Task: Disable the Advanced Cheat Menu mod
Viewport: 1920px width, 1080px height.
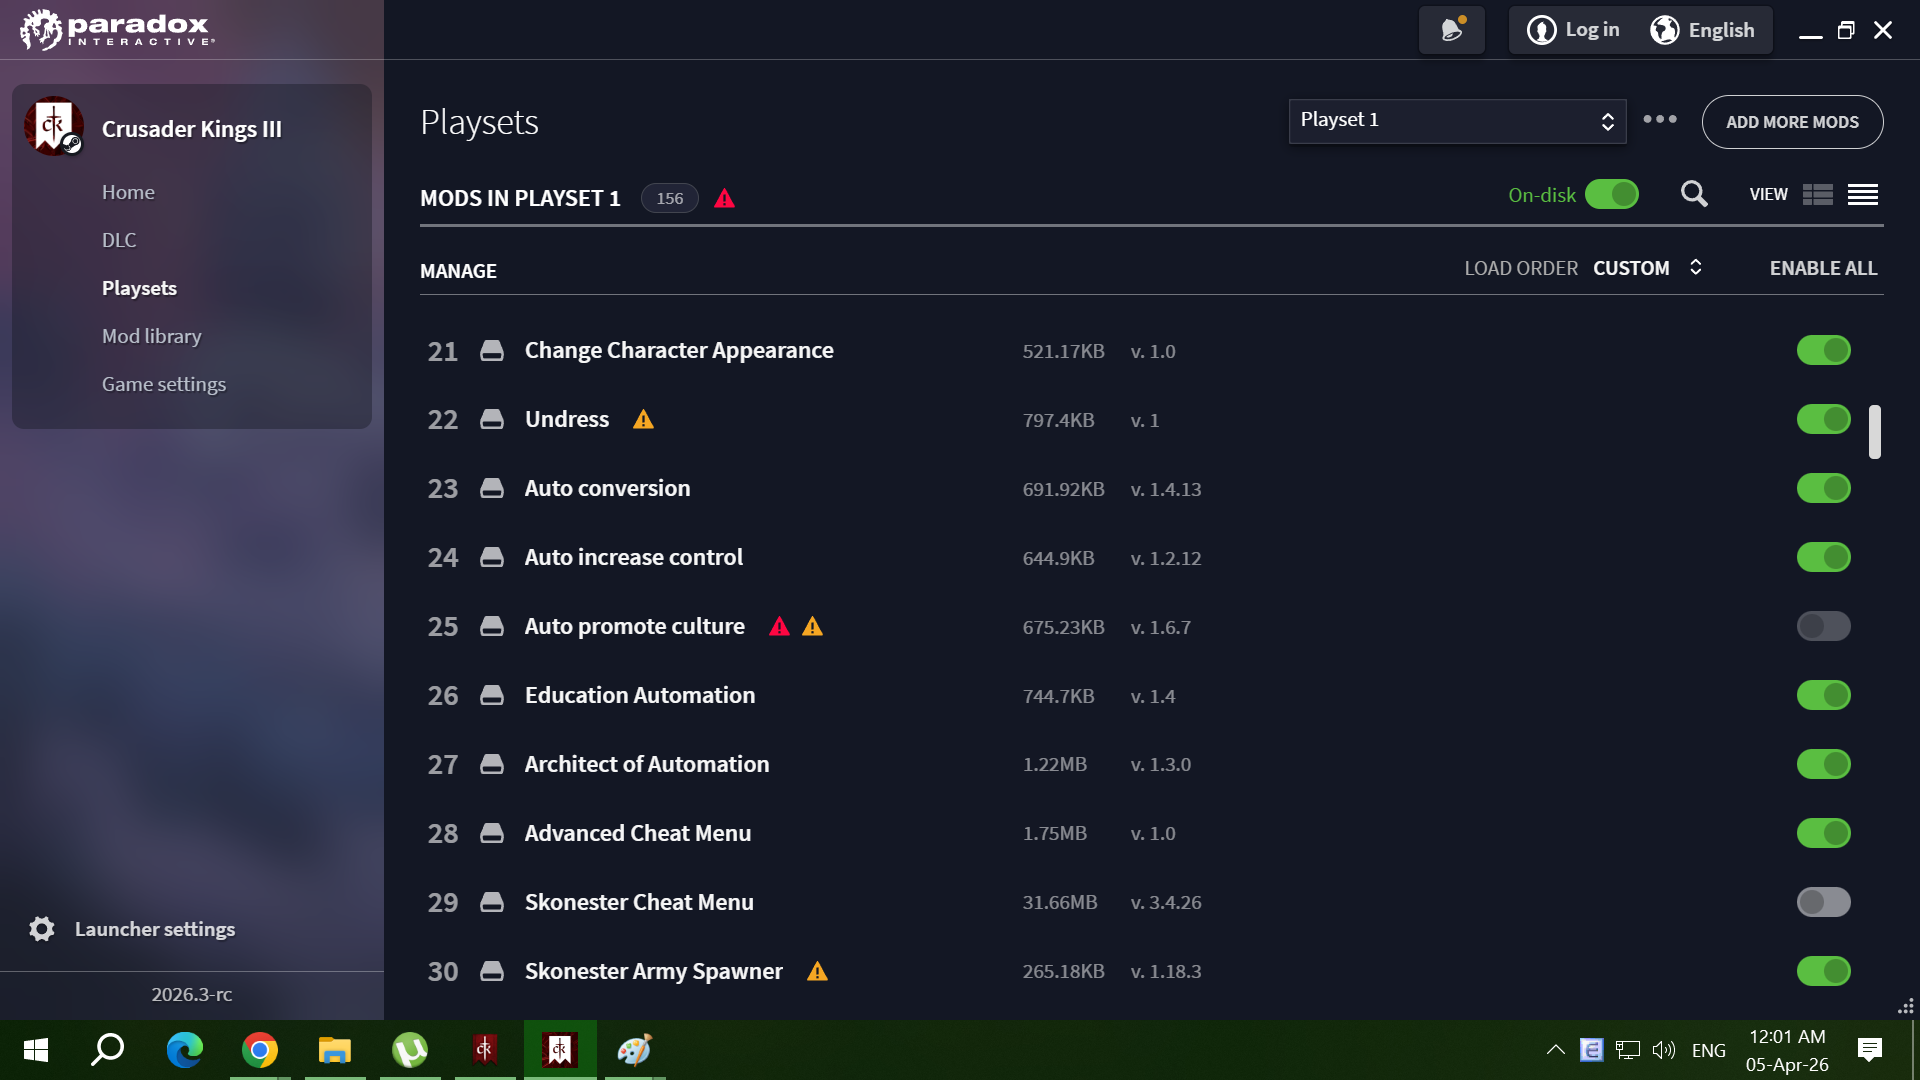Action: click(x=1824, y=834)
